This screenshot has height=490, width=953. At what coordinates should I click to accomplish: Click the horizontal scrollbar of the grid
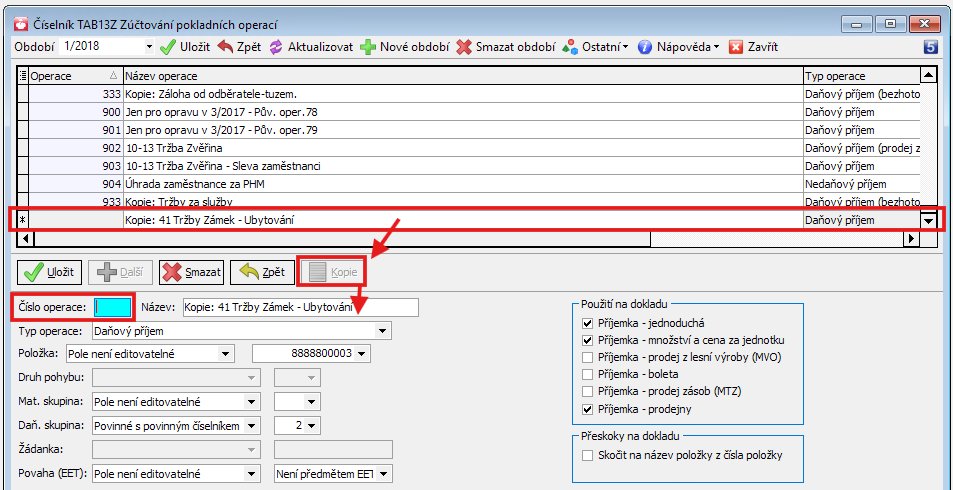pos(400,239)
